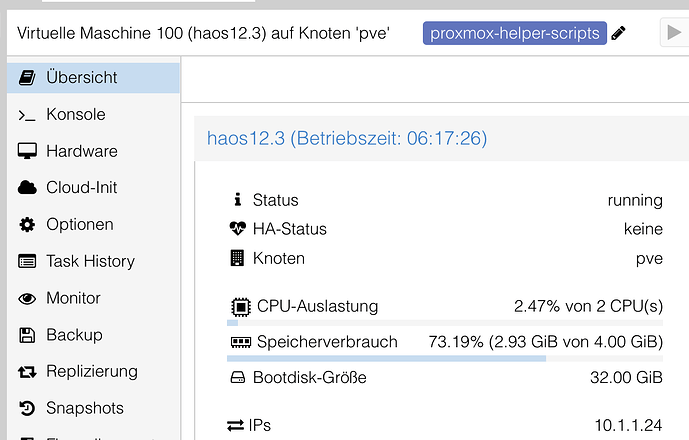Open the Task History section

tap(93, 261)
